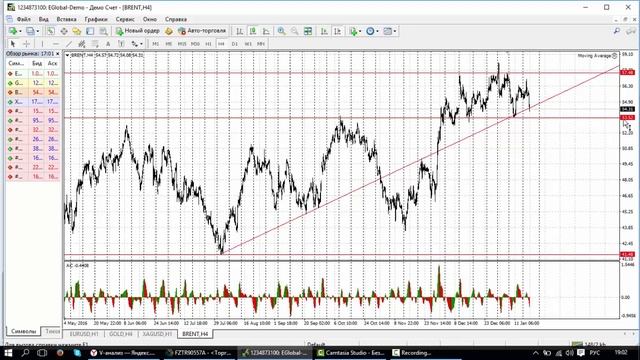This screenshot has height=360, width=640.
Task: Open the Файл menu
Action: coord(24,19)
